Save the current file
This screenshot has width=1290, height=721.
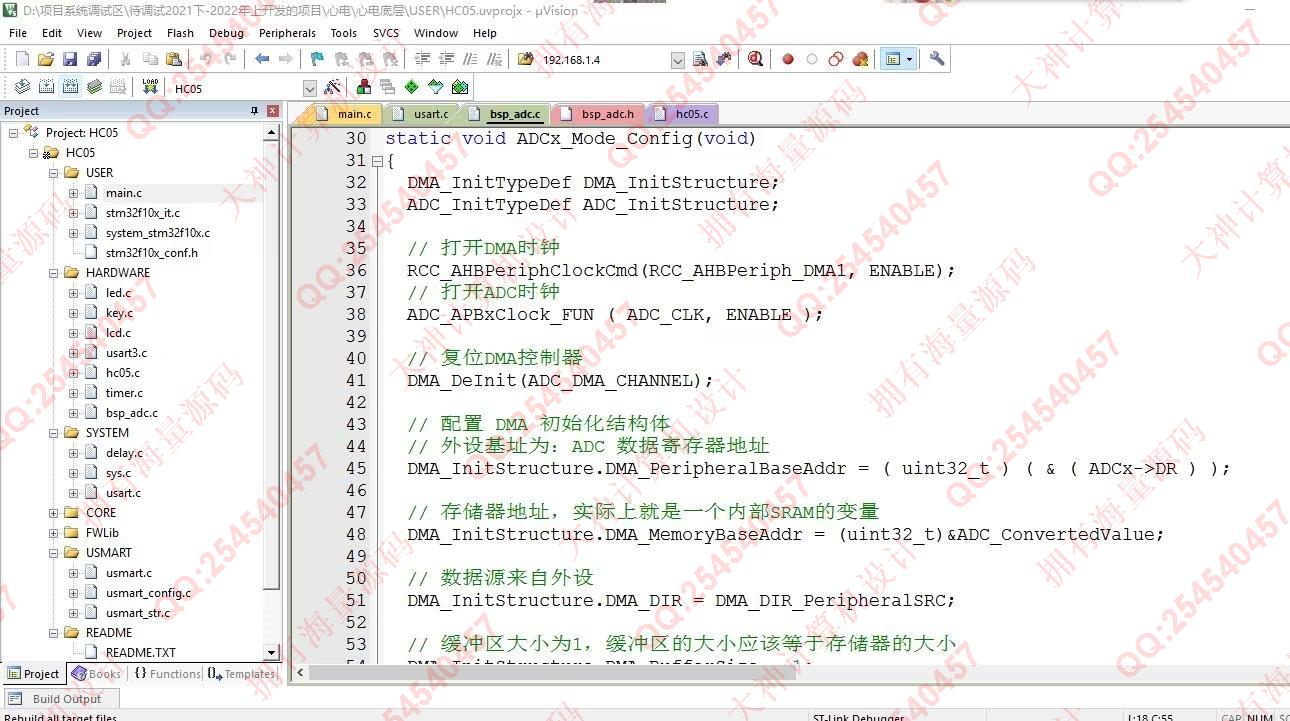pyautogui.click(x=70, y=59)
